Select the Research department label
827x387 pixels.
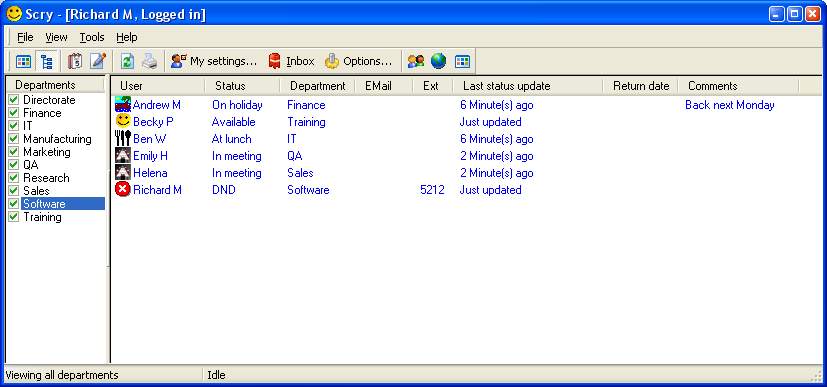click(46, 178)
